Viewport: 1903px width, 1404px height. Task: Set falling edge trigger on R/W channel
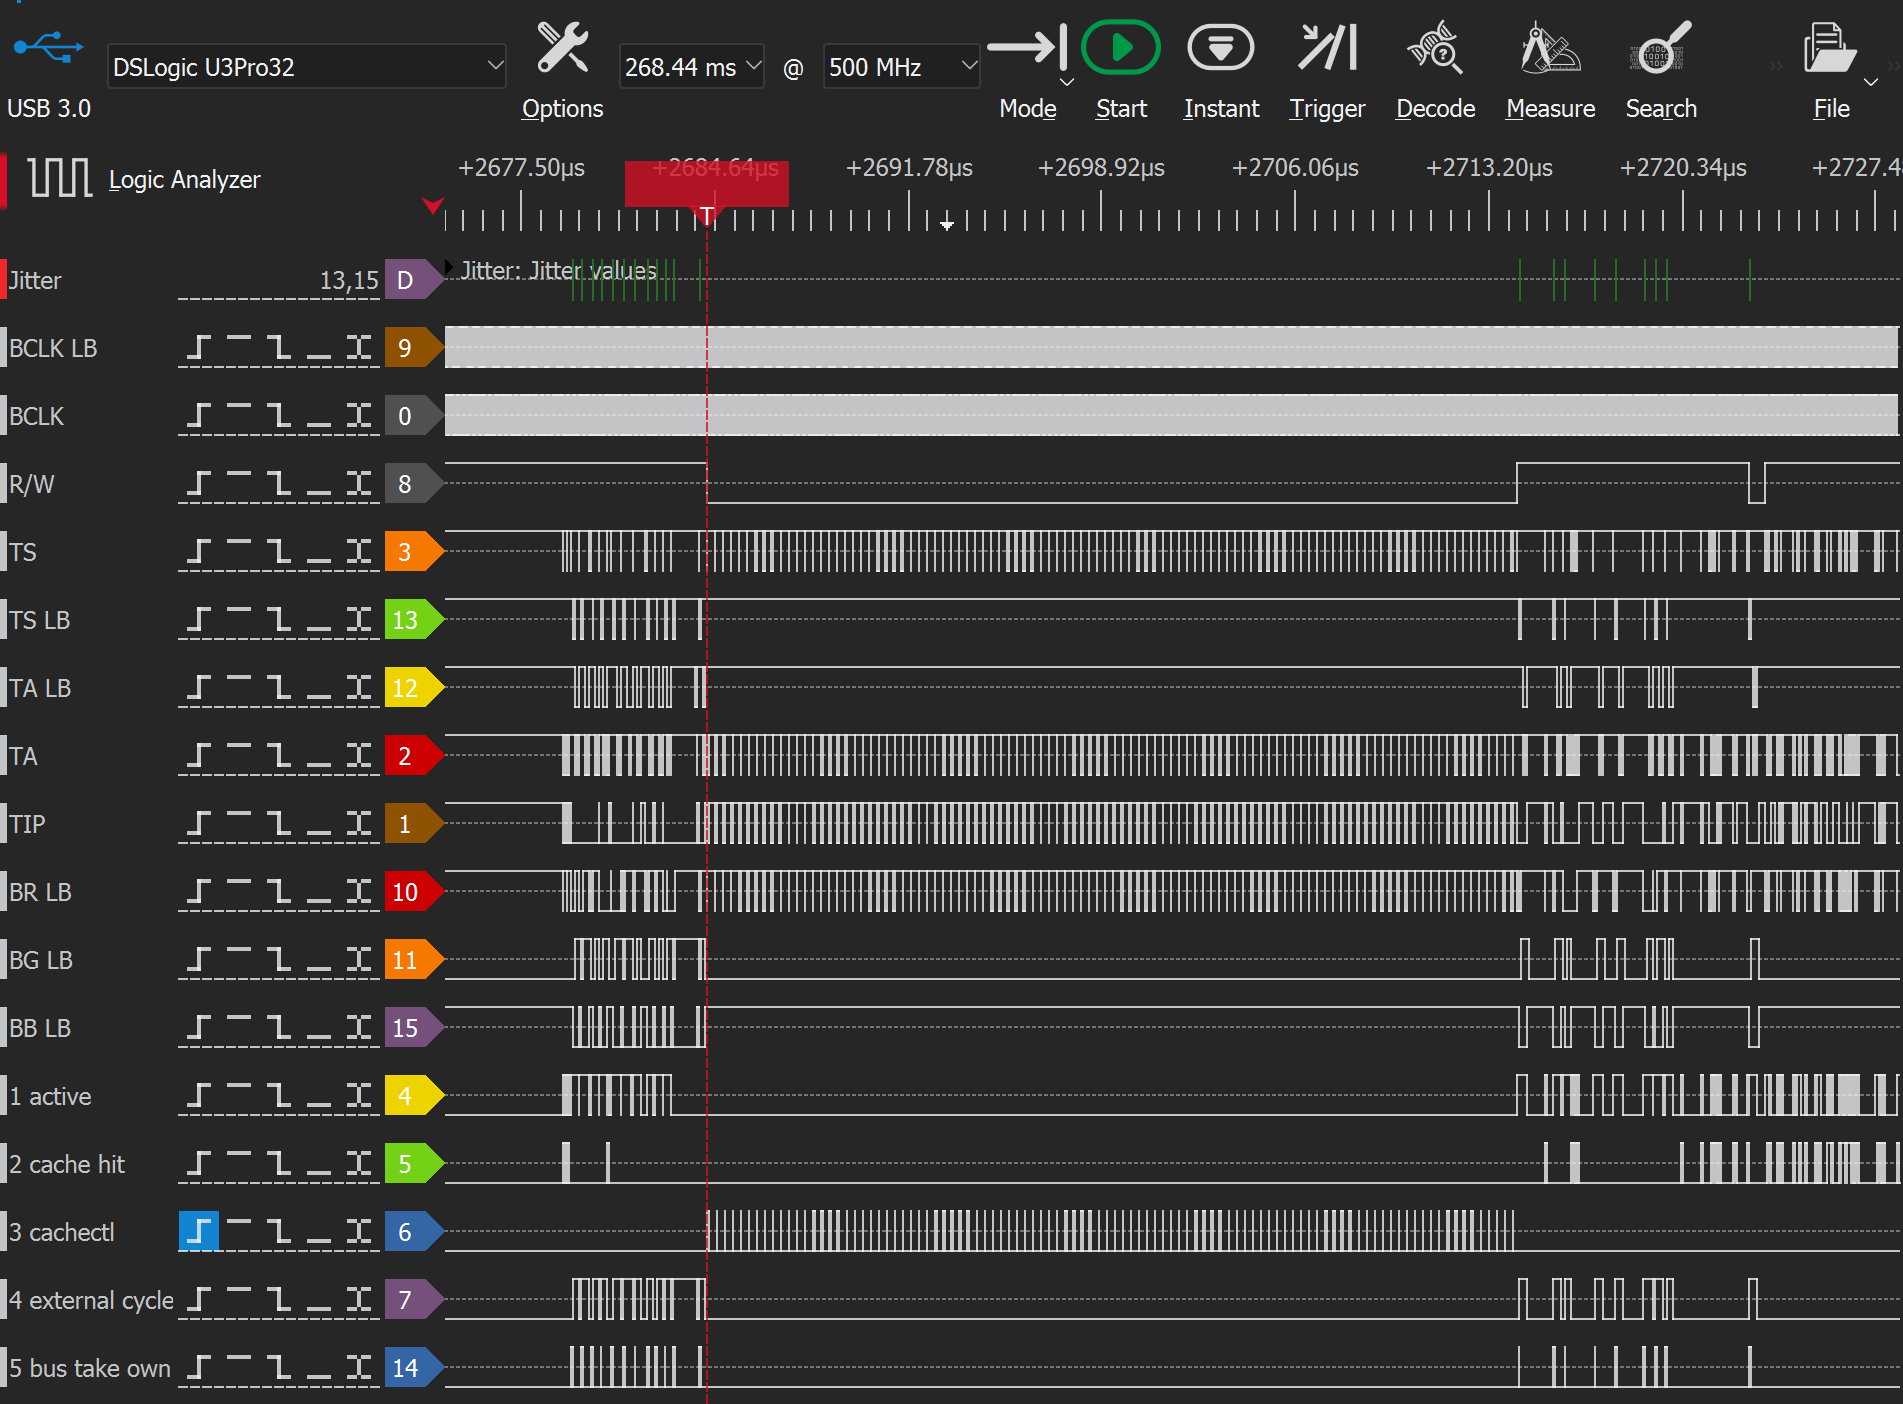click(x=279, y=484)
